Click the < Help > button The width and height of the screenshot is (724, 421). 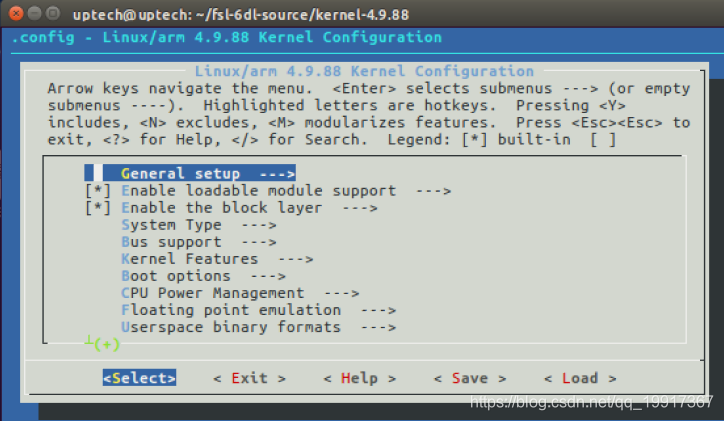pos(360,378)
